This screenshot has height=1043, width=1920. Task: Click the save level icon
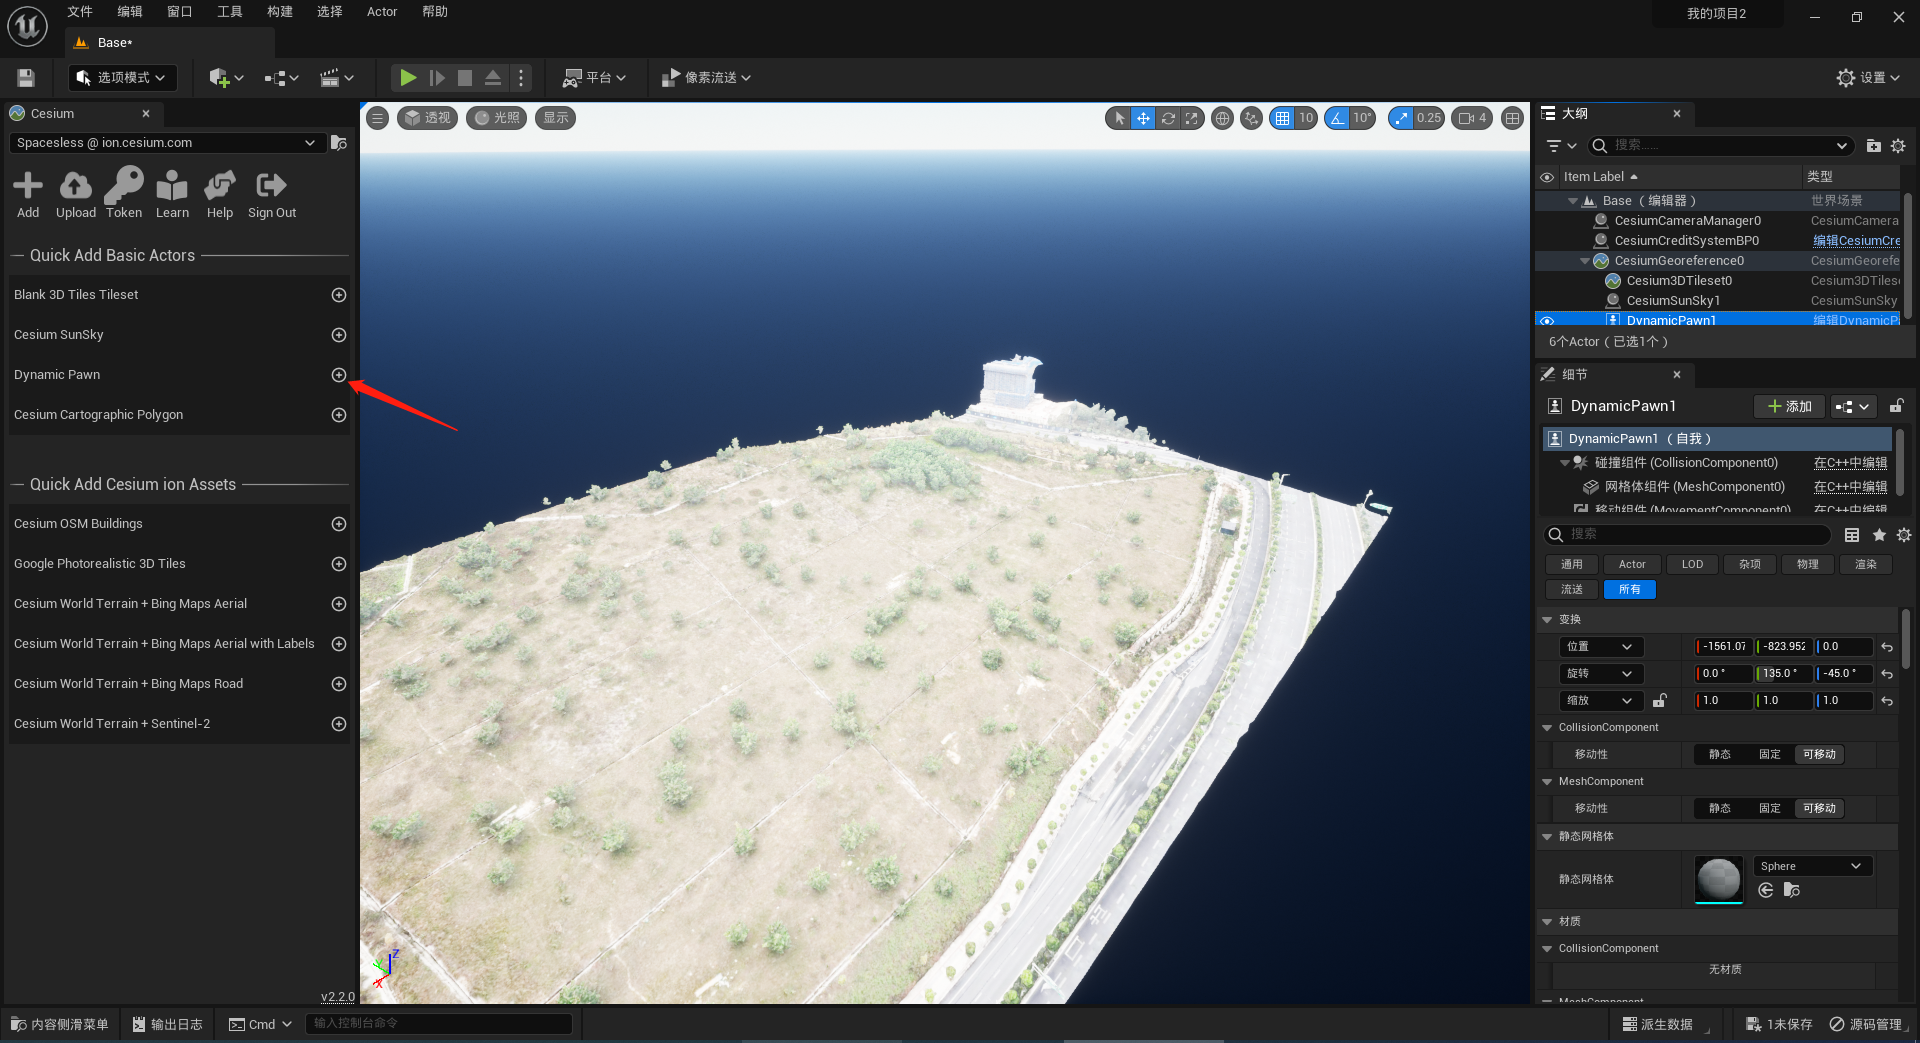coord(26,78)
